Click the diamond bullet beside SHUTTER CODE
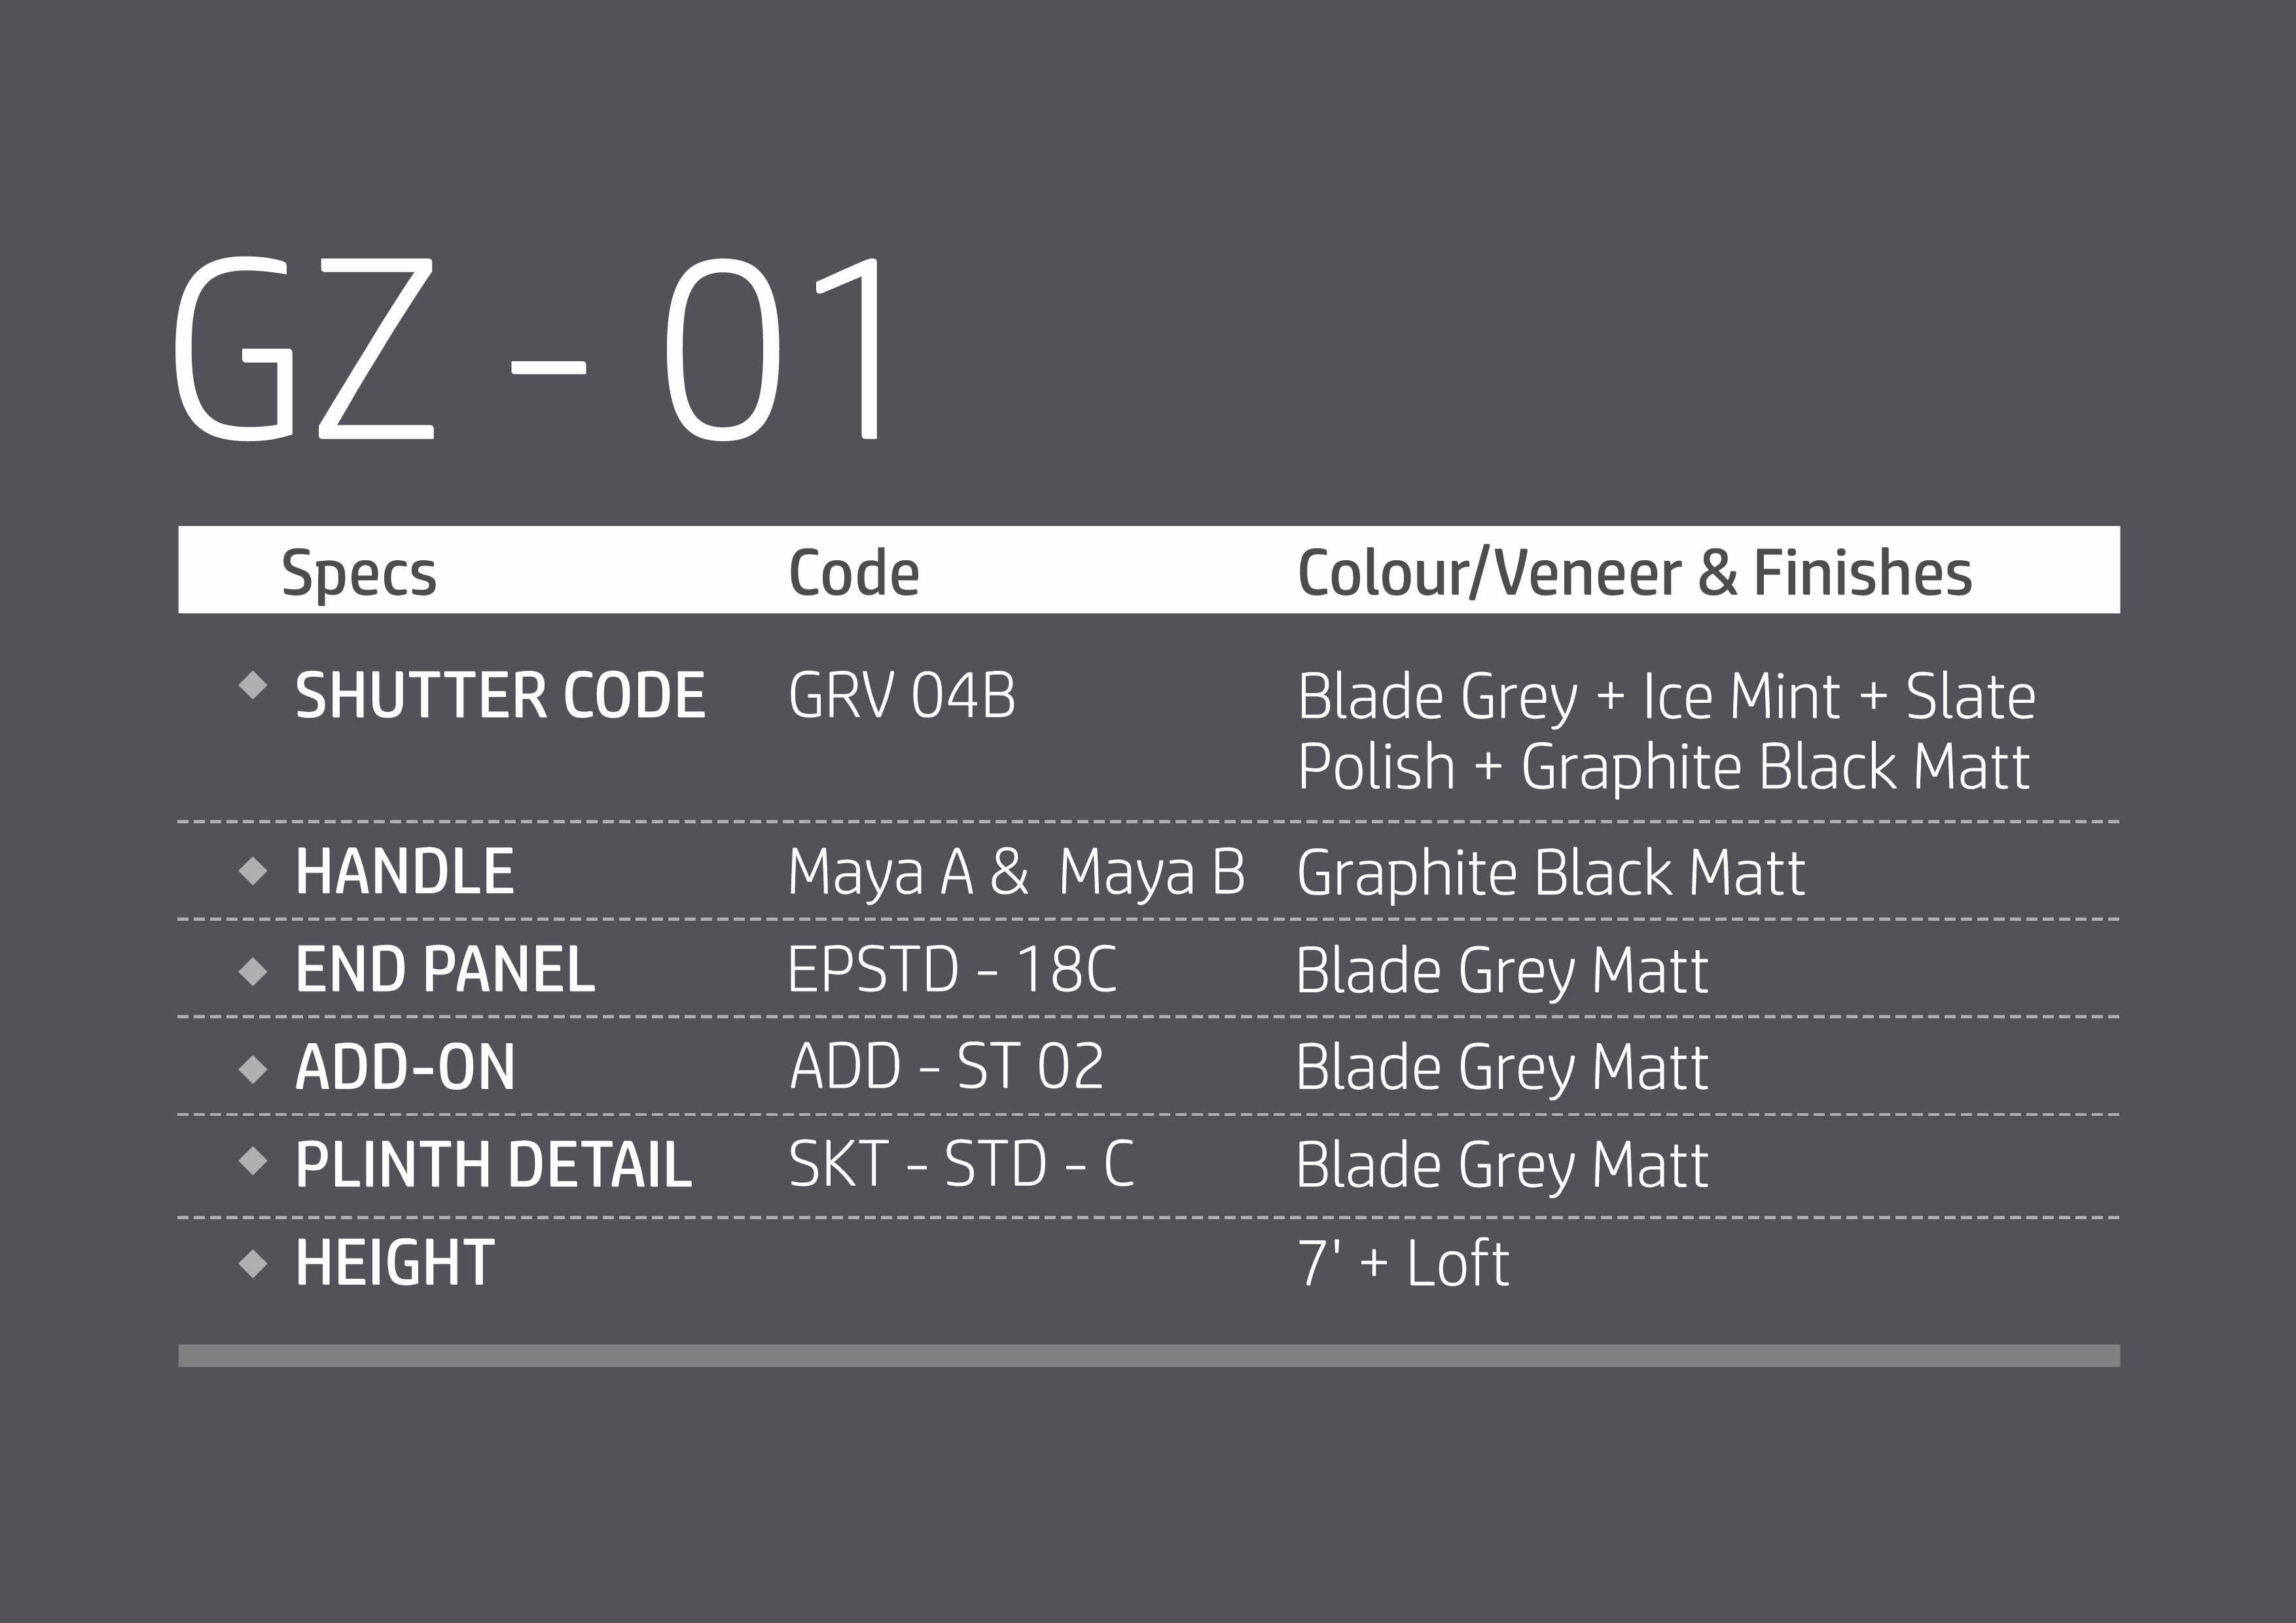 tap(253, 686)
